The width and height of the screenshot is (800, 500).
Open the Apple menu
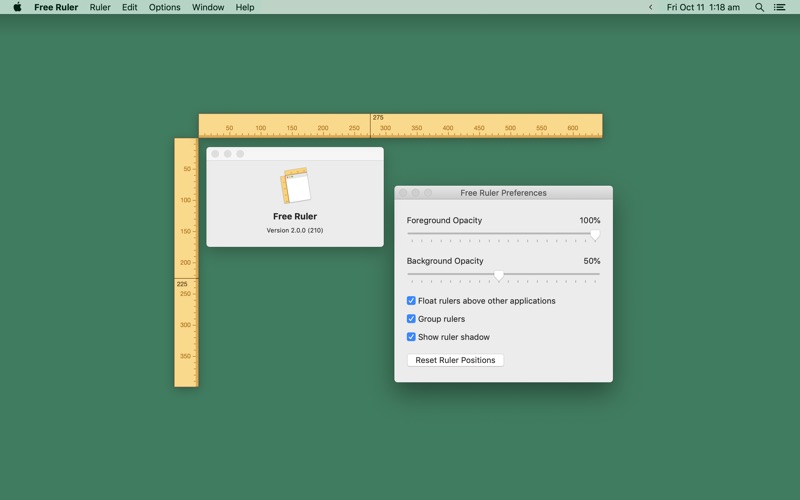[x=17, y=7]
